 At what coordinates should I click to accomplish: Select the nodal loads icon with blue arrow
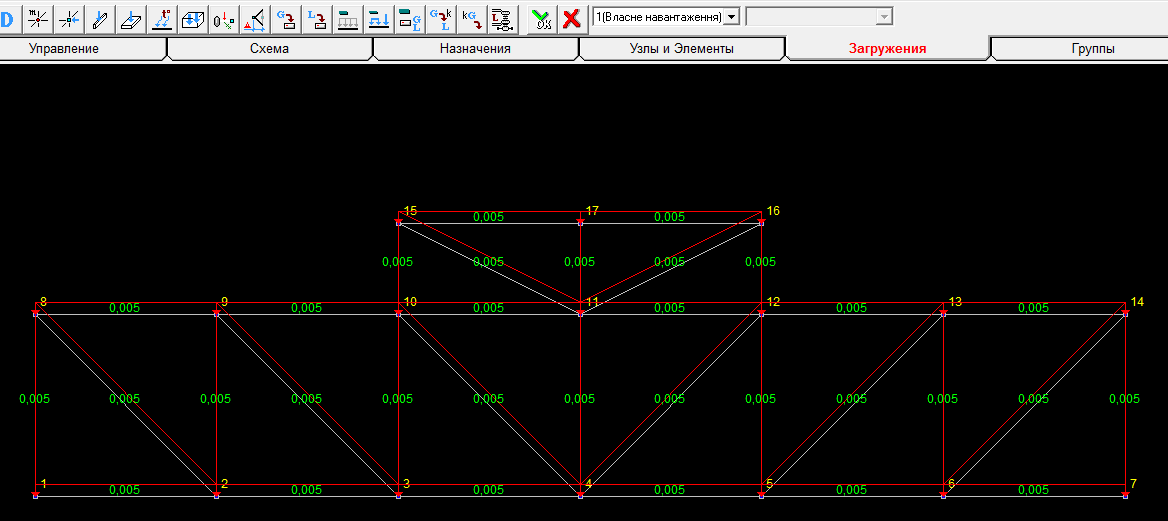pos(69,19)
